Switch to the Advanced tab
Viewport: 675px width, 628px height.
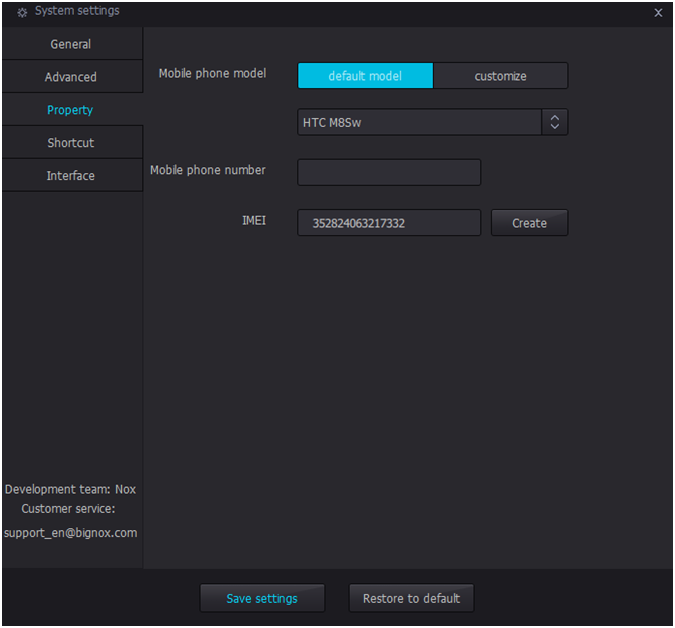[x=71, y=77]
